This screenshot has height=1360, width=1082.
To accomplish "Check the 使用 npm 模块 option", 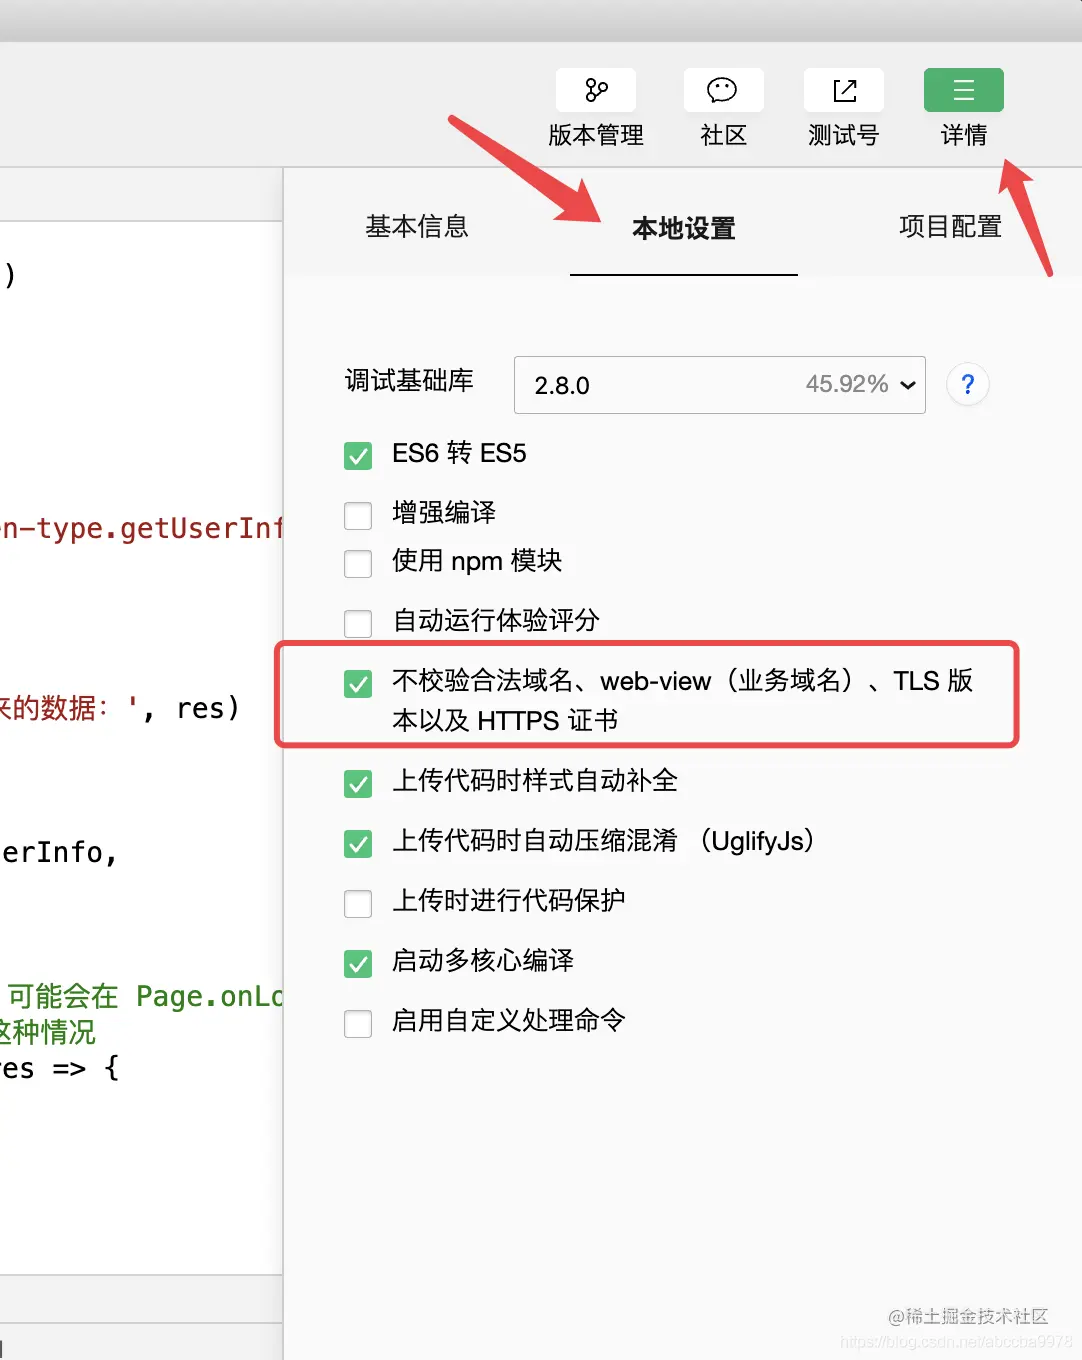I will point(358,563).
